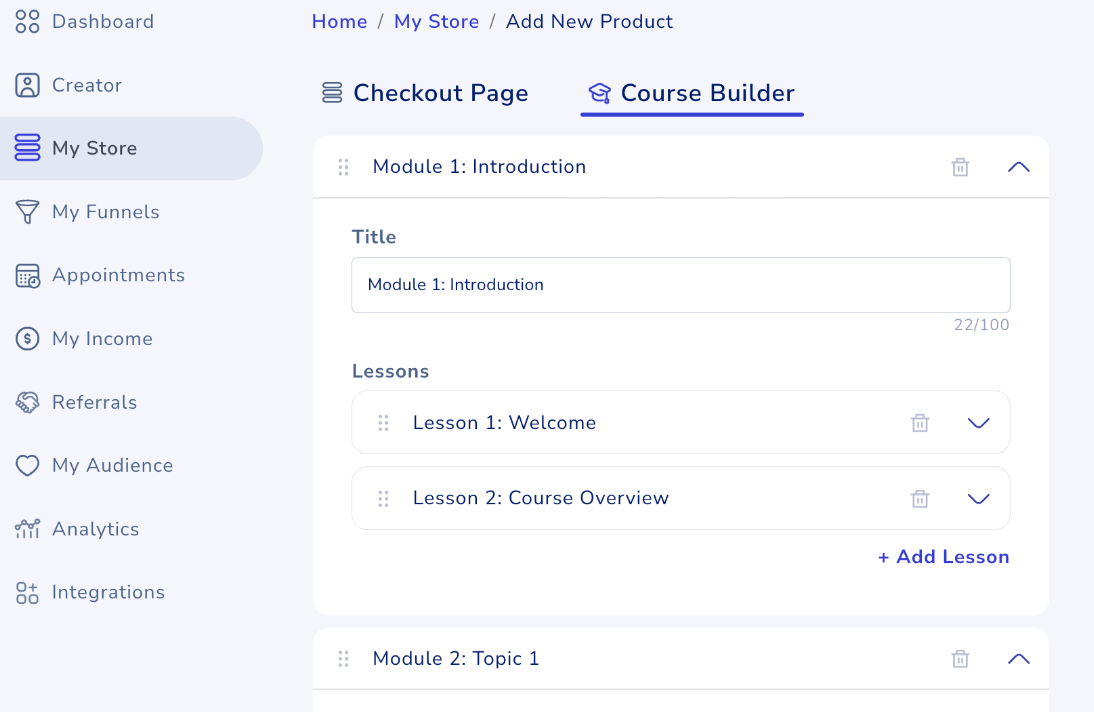Screen dimensions: 1094x712
Task: Delete Lesson 1: Welcome
Action: (x=920, y=422)
